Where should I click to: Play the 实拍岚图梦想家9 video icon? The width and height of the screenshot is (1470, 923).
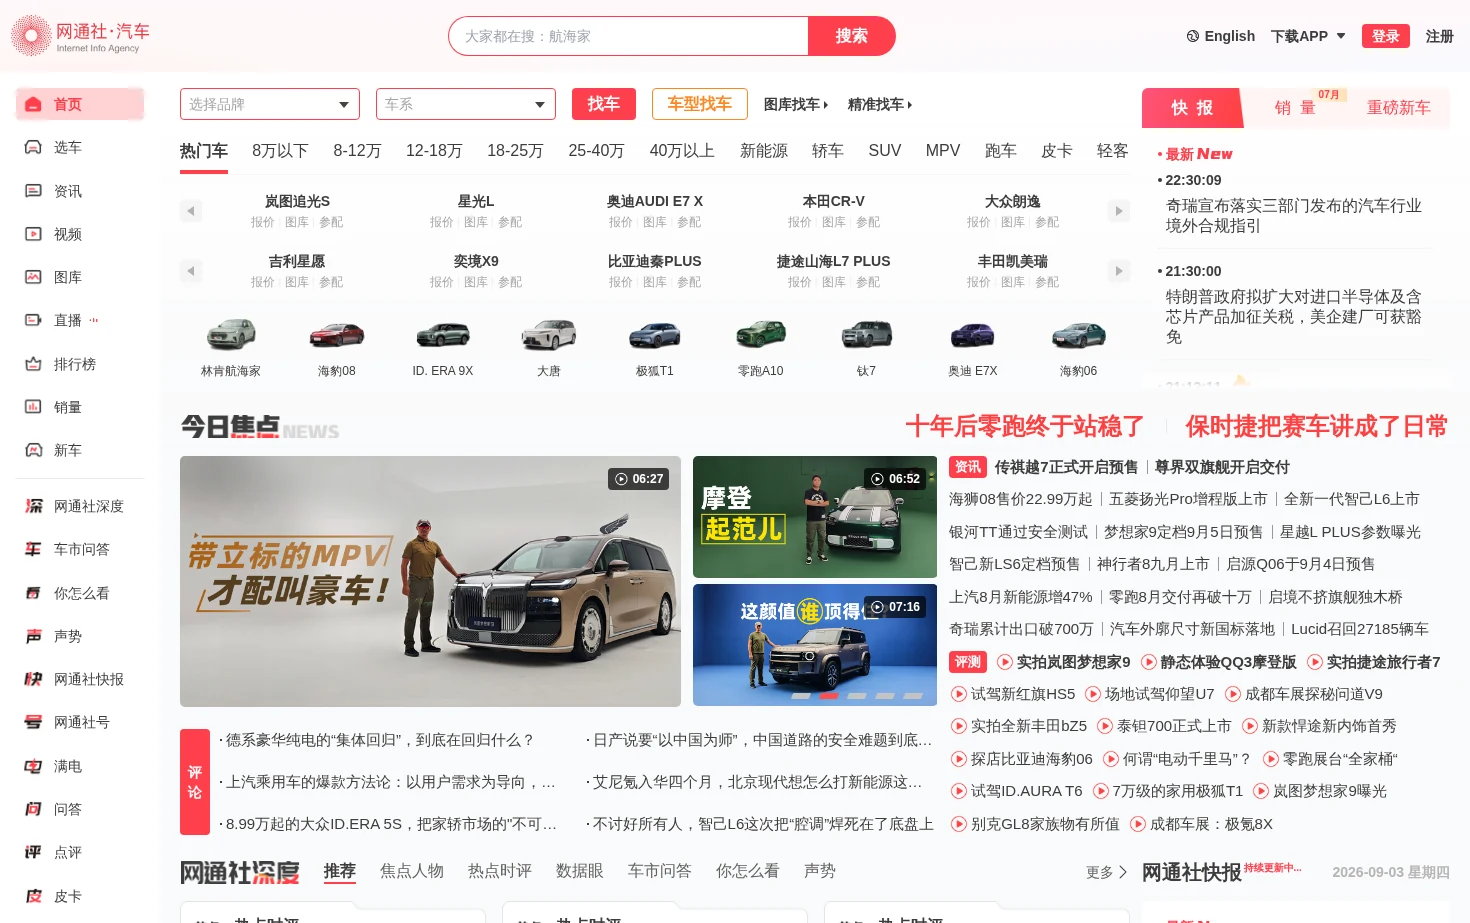click(x=1005, y=662)
